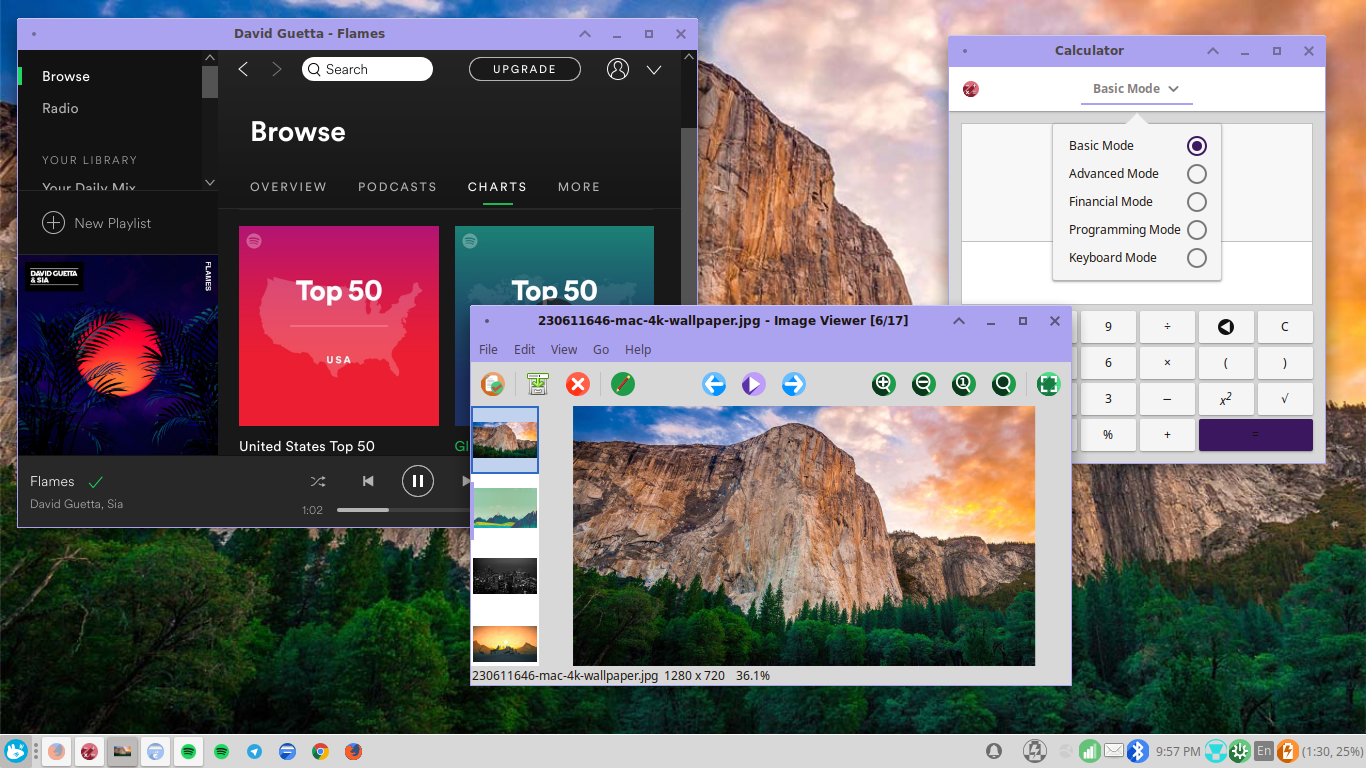Open the Calculator app icon menu
This screenshot has height=768, width=1366.
tap(970, 89)
